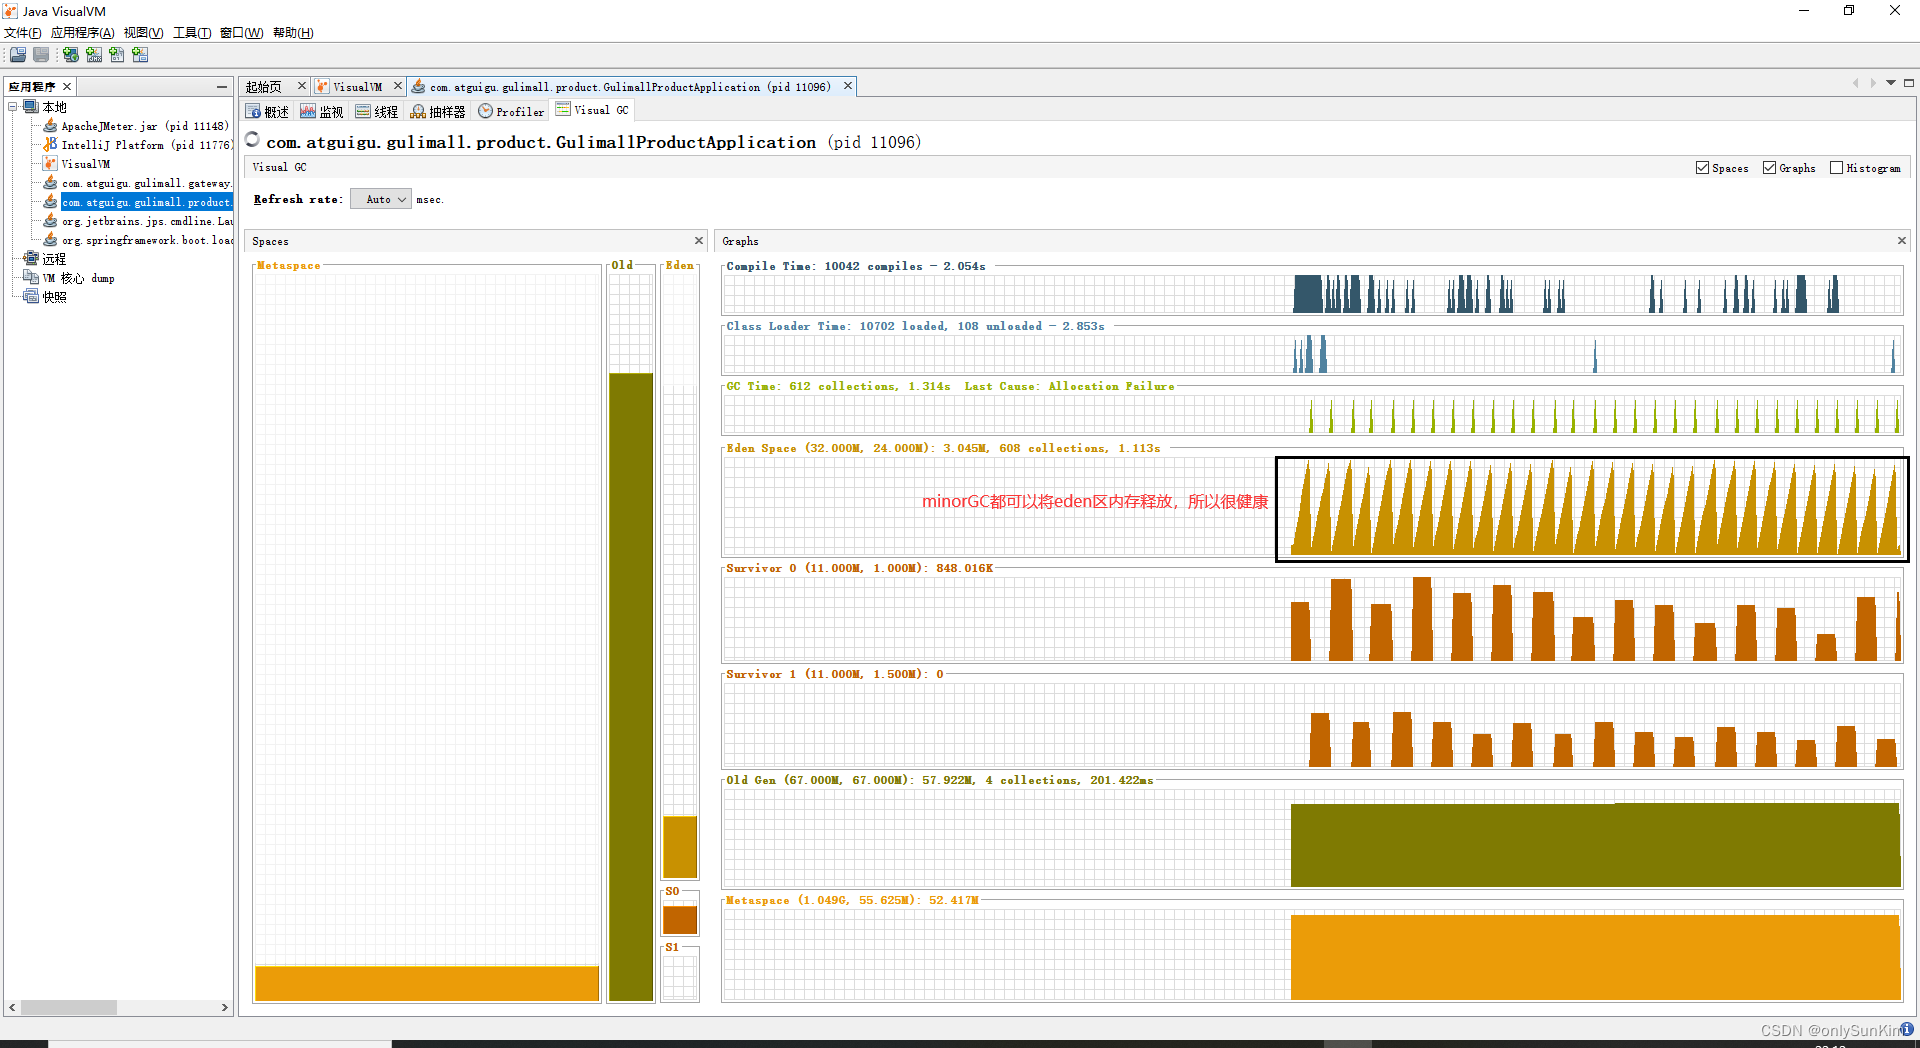1920x1048 pixels.
Task: Open the 帮助 menu
Action: pos(293,33)
